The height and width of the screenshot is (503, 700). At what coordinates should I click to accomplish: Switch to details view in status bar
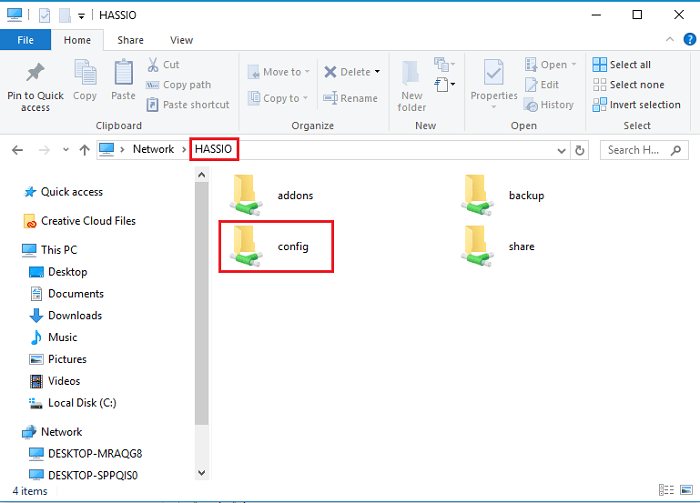(x=669, y=492)
